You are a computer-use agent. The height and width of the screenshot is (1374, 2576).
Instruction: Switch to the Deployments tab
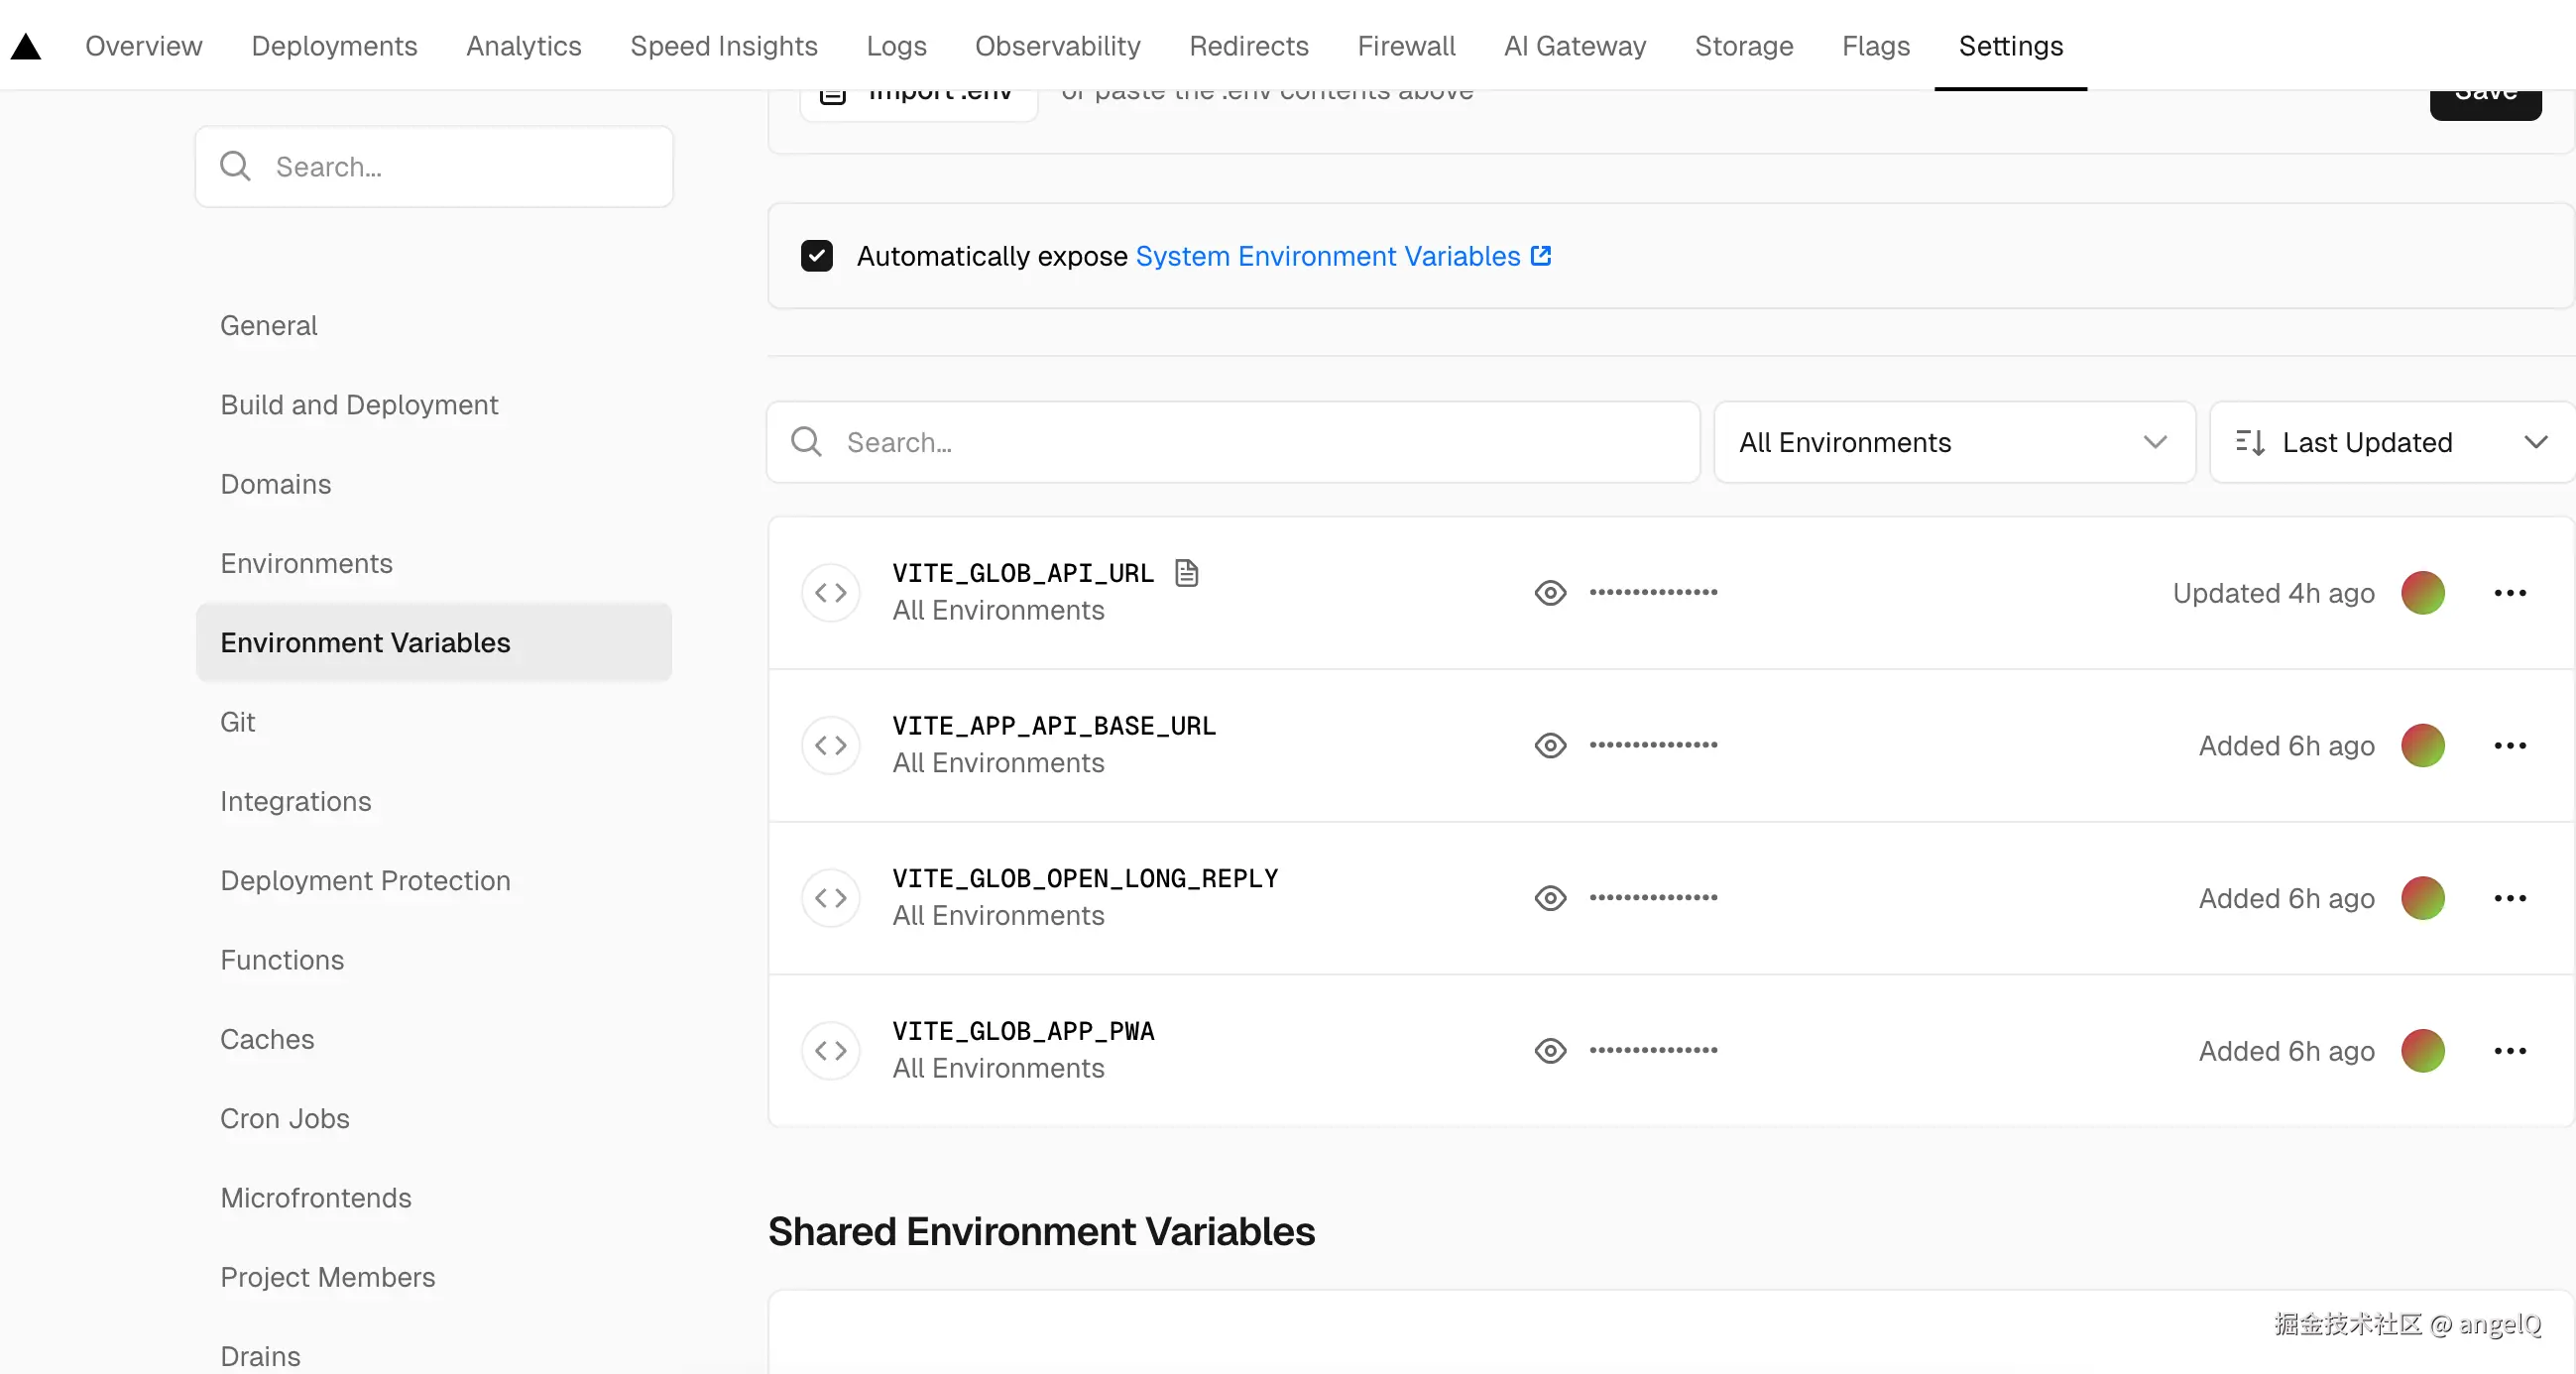point(334,46)
